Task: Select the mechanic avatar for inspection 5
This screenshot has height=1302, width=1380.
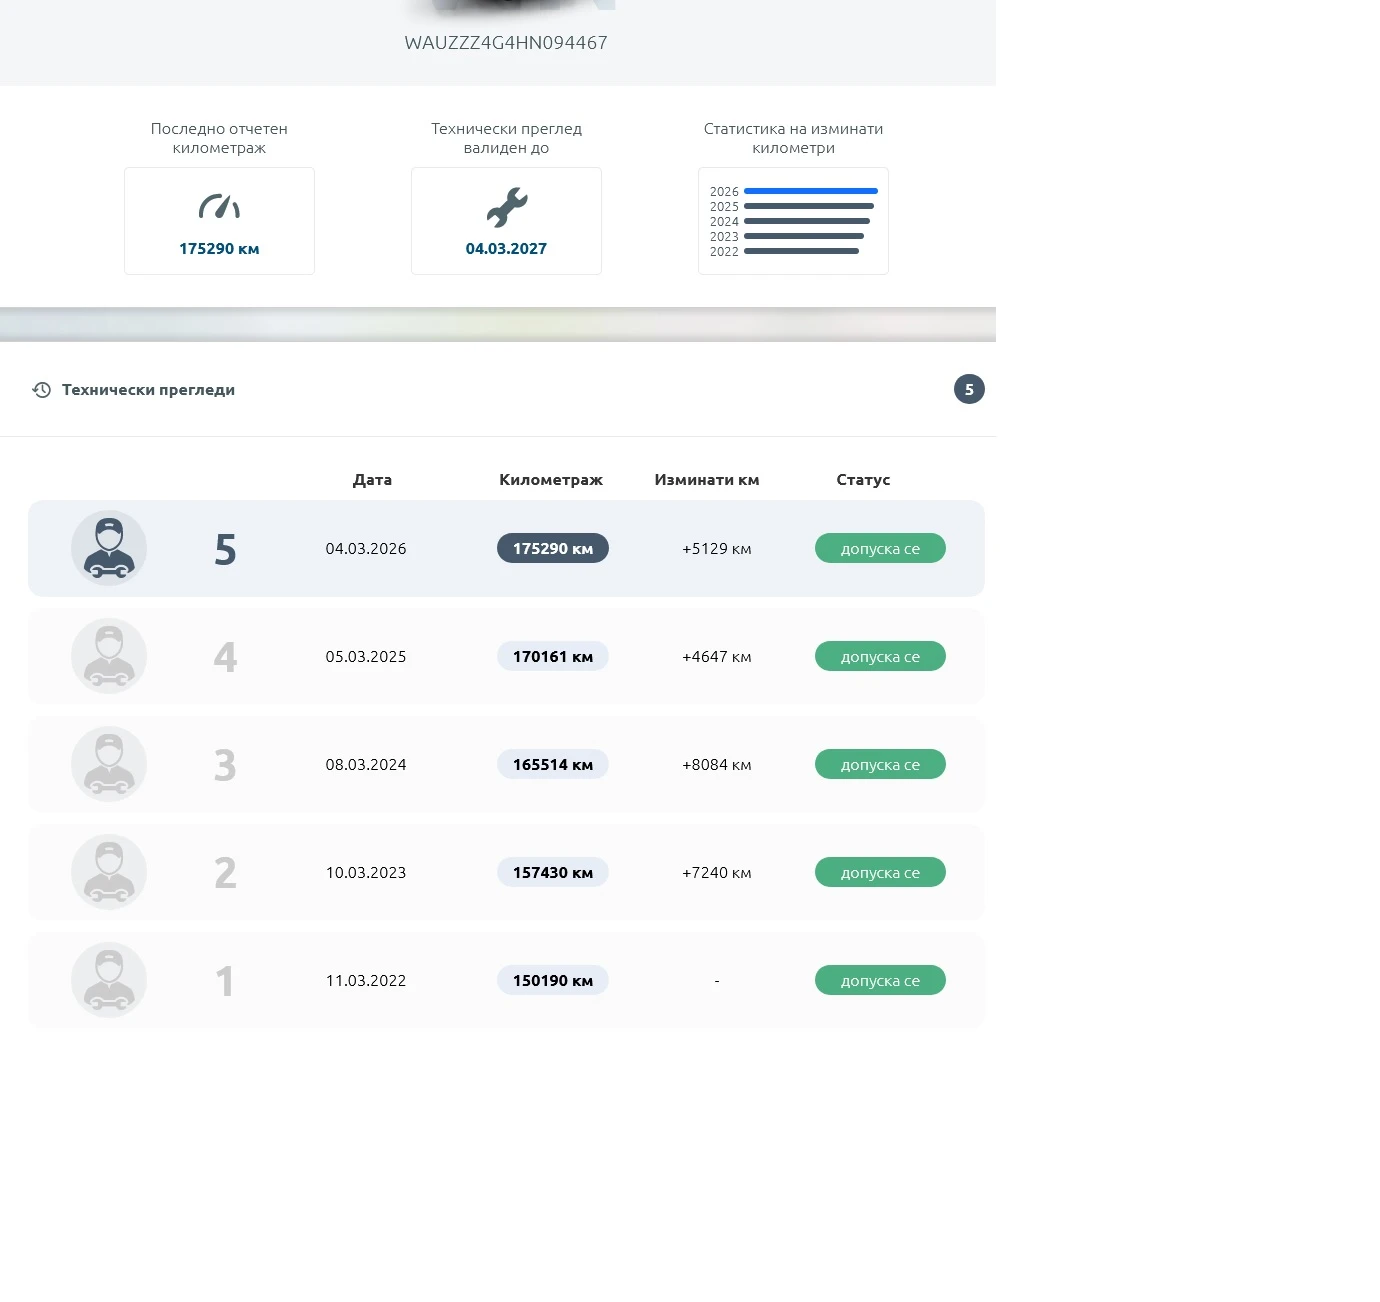Action: (109, 548)
